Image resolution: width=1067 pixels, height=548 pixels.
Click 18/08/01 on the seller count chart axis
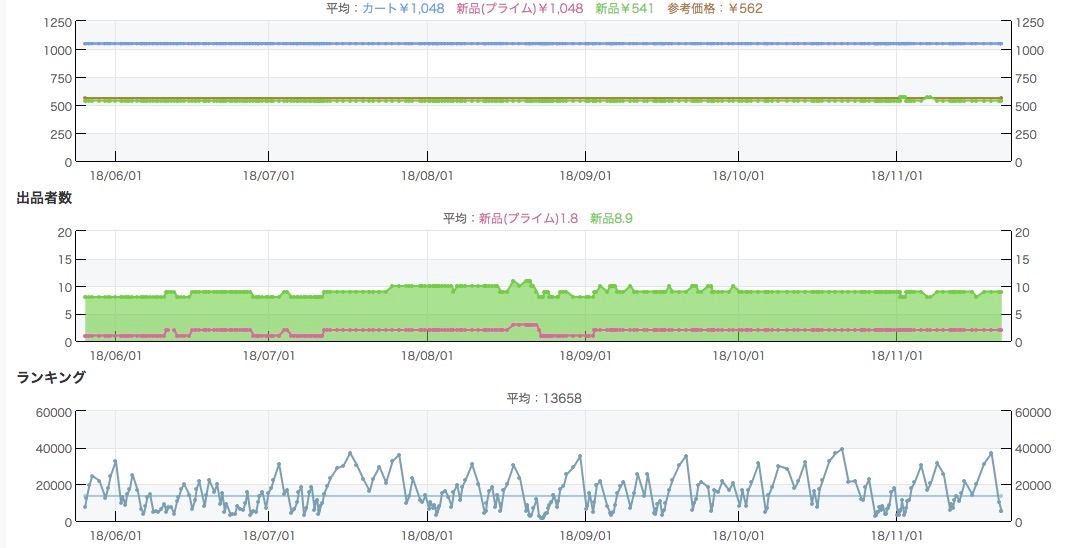(x=427, y=354)
